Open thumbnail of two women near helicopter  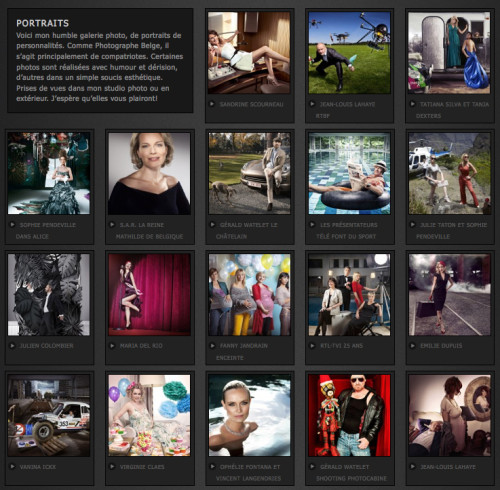click(x=450, y=173)
